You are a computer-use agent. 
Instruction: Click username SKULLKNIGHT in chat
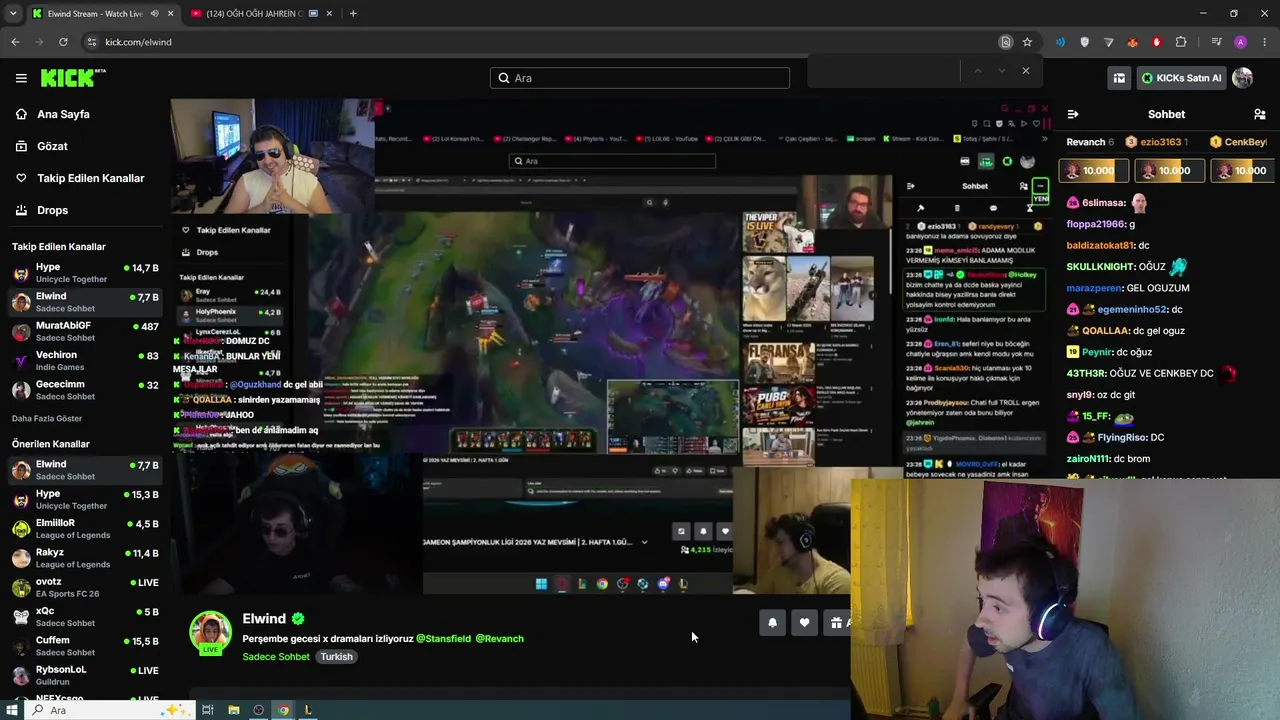click(x=1100, y=267)
